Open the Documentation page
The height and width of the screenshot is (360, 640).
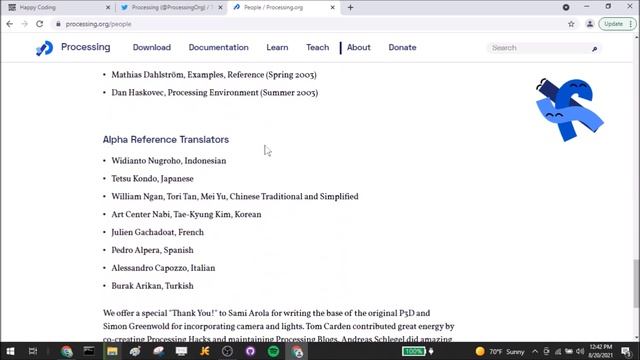pos(218,47)
